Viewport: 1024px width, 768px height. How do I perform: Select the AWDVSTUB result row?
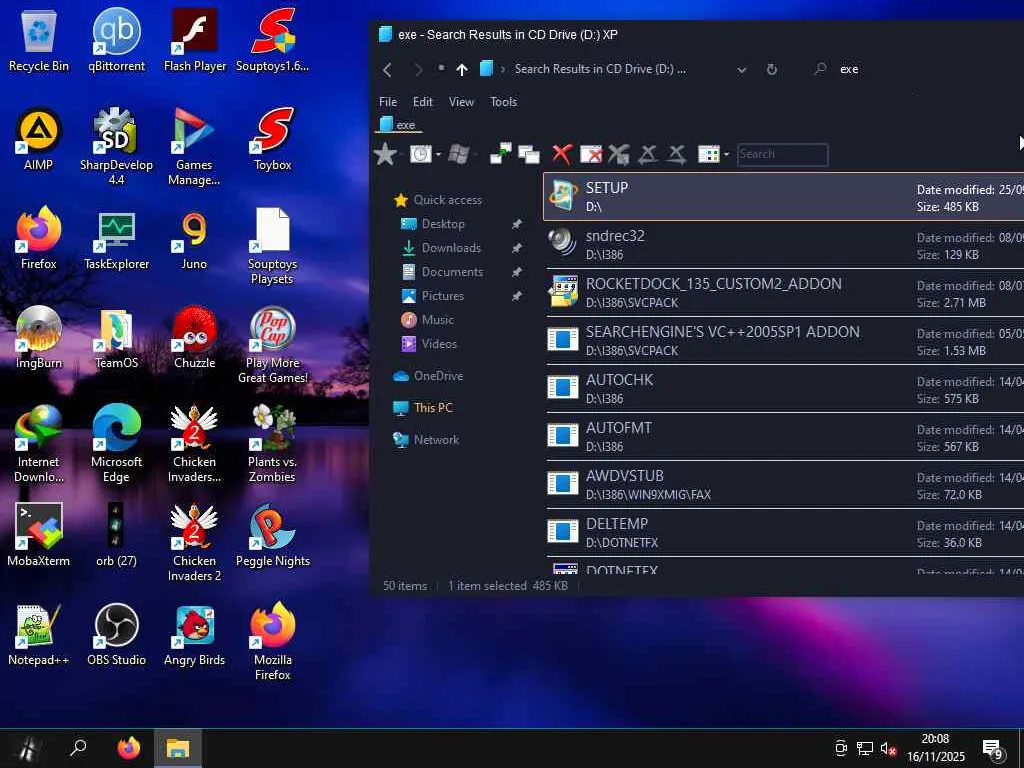click(x=784, y=485)
